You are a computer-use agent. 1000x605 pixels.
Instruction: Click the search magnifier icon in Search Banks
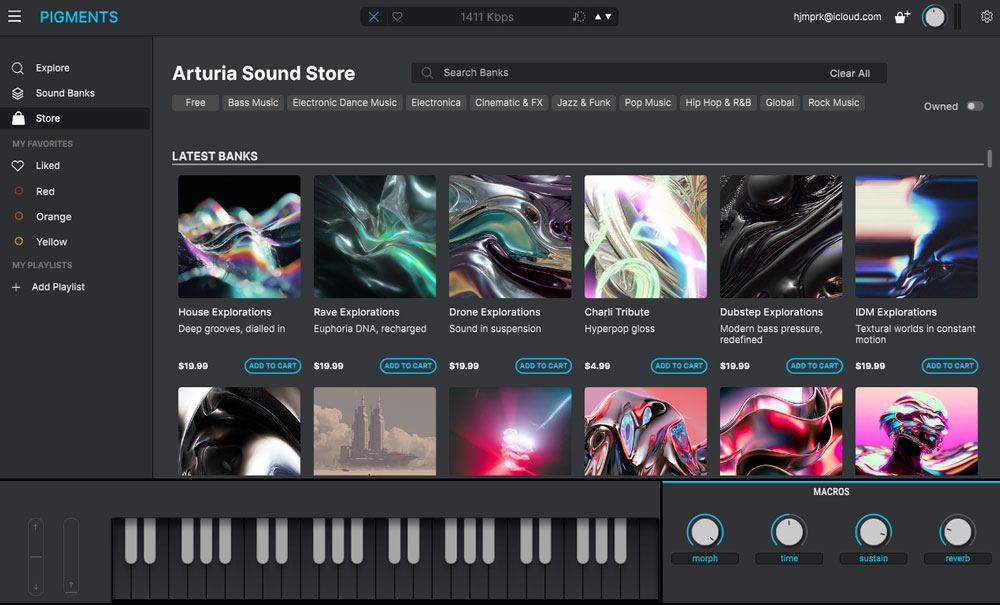coord(427,73)
